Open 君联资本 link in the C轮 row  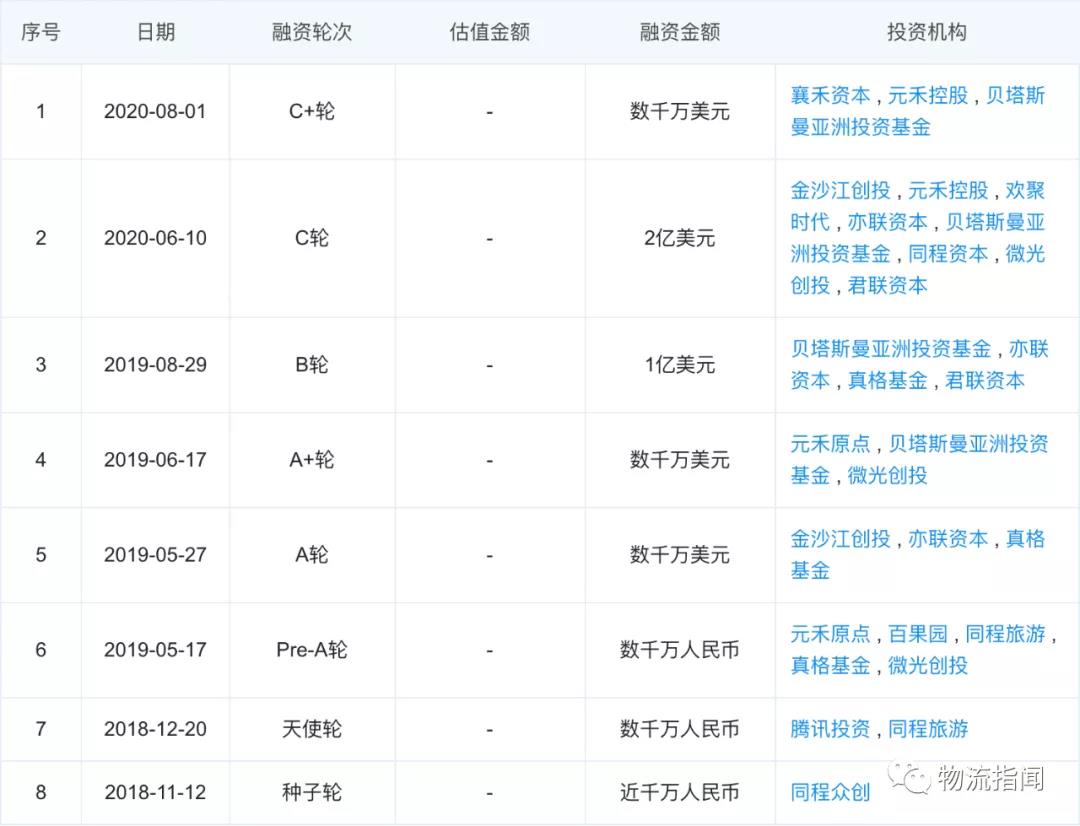888,286
